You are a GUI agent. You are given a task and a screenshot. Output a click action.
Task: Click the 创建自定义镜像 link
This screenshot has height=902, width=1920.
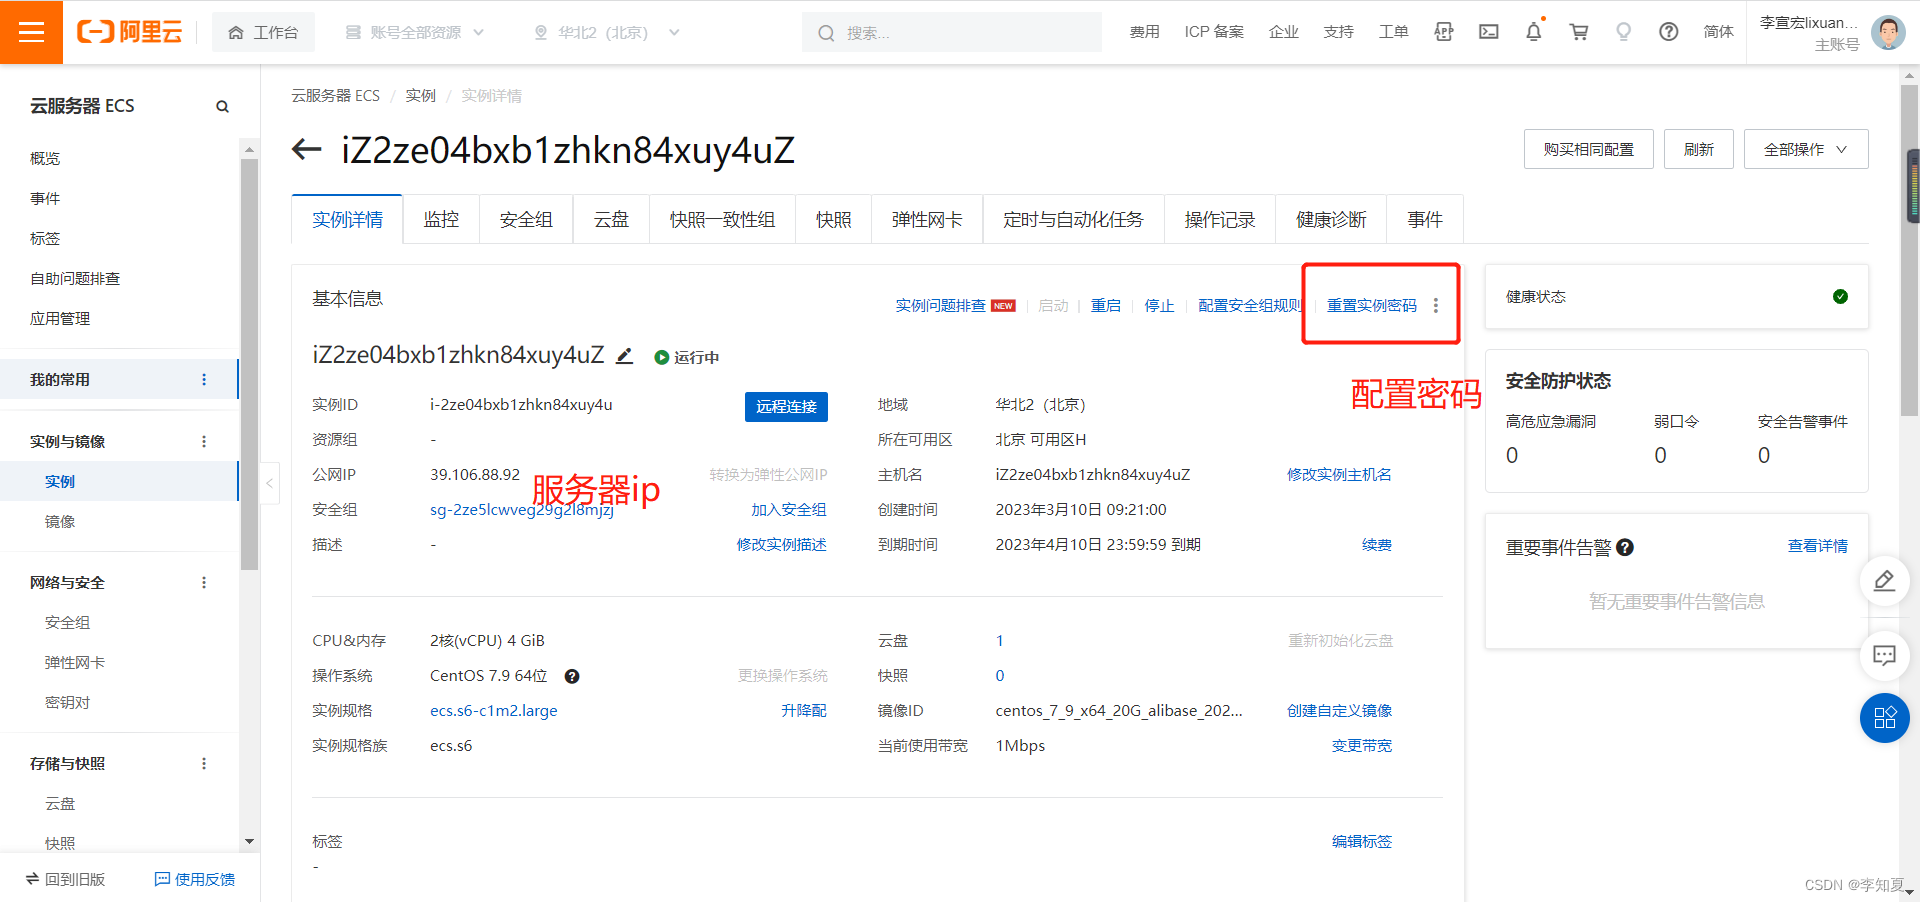tap(1339, 711)
